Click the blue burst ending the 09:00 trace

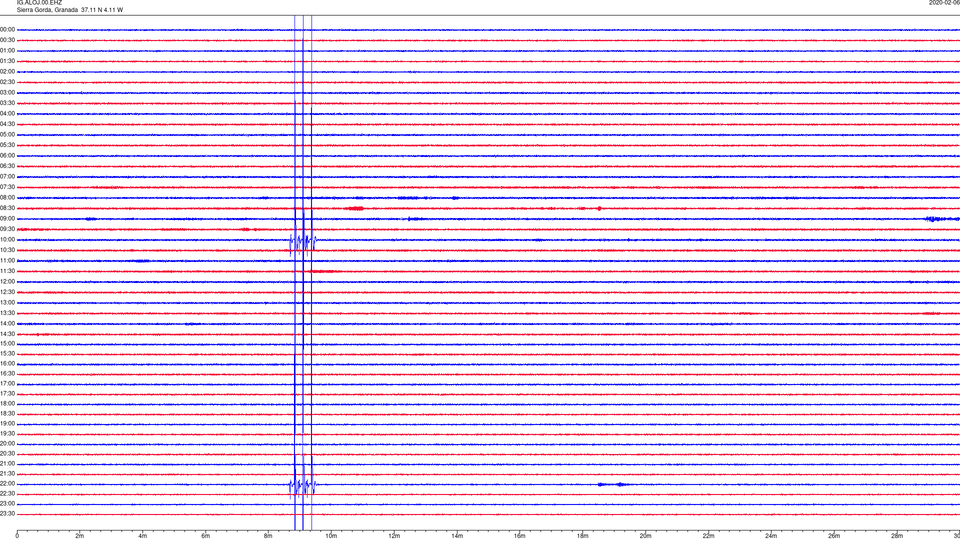942,219
